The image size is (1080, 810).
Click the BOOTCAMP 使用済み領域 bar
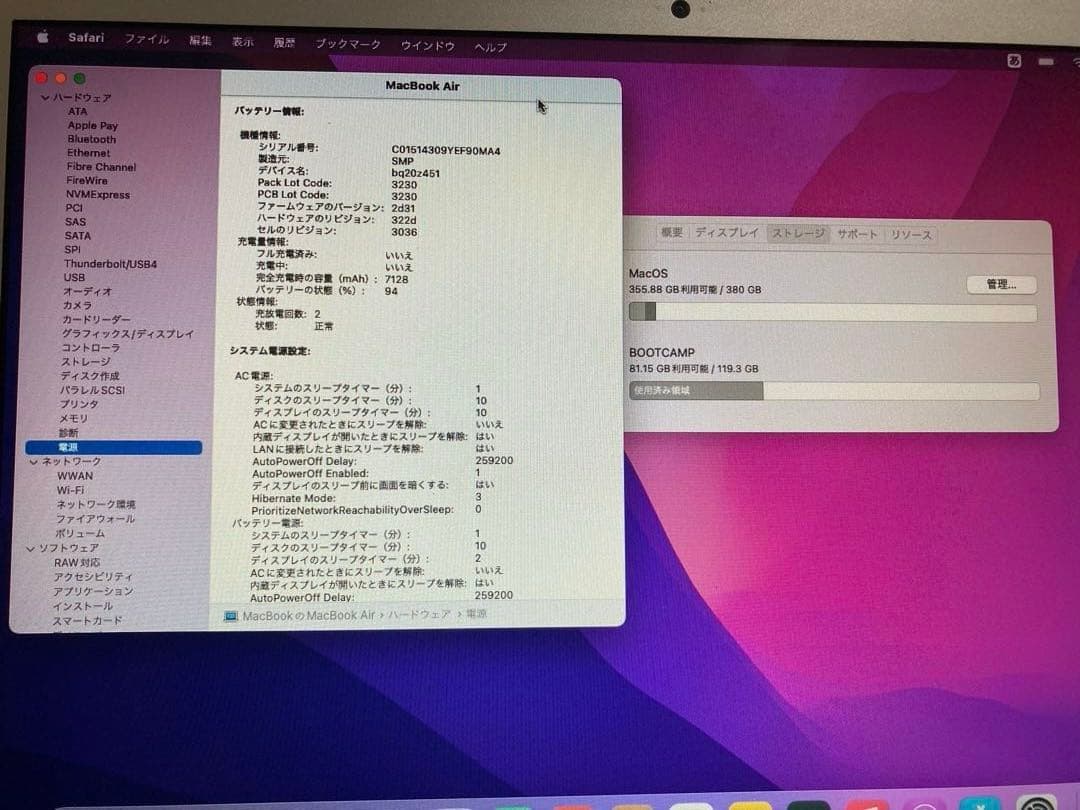point(695,391)
